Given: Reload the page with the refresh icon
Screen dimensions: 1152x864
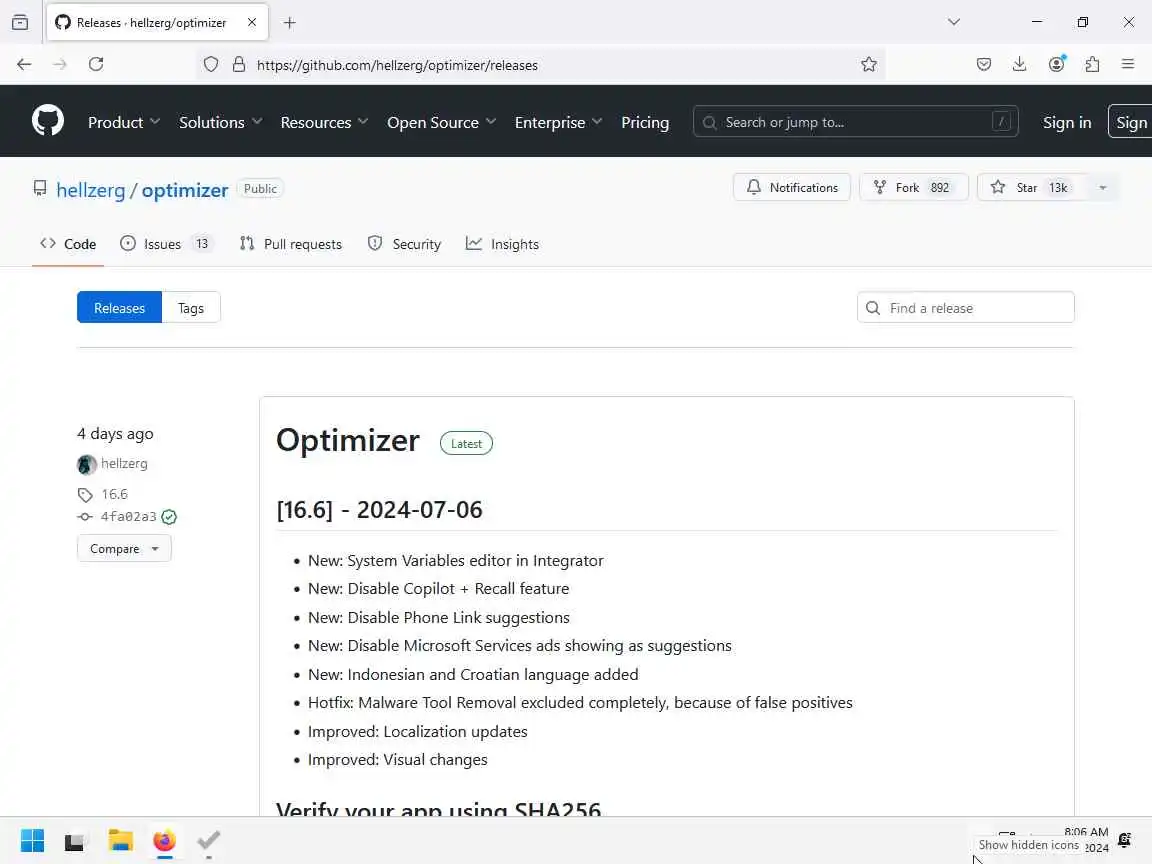Looking at the screenshot, I should [x=96, y=65].
